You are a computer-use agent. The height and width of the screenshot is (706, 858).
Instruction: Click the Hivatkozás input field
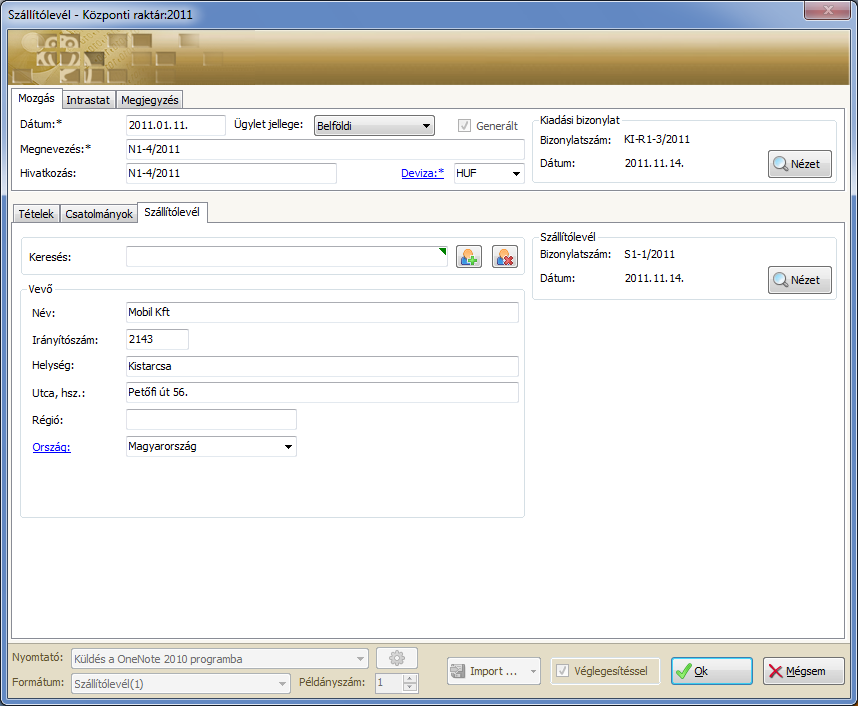click(x=231, y=173)
